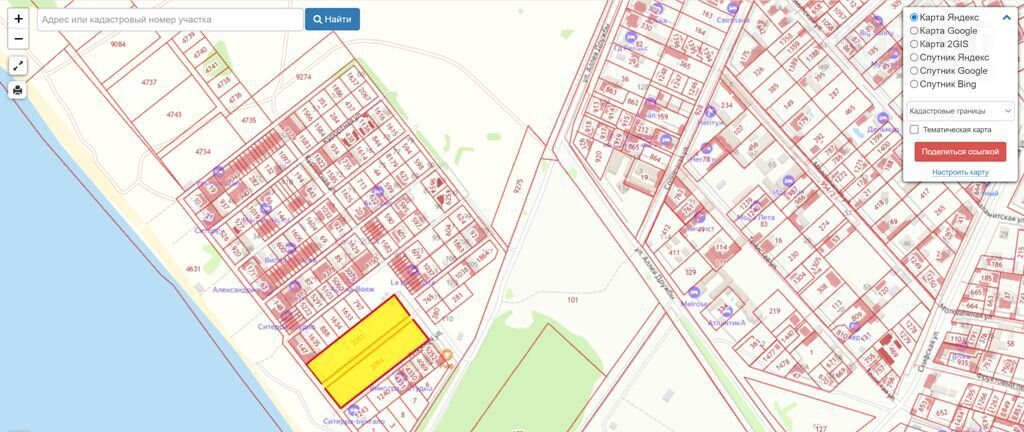Print the map using printer icon

pos(18,90)
